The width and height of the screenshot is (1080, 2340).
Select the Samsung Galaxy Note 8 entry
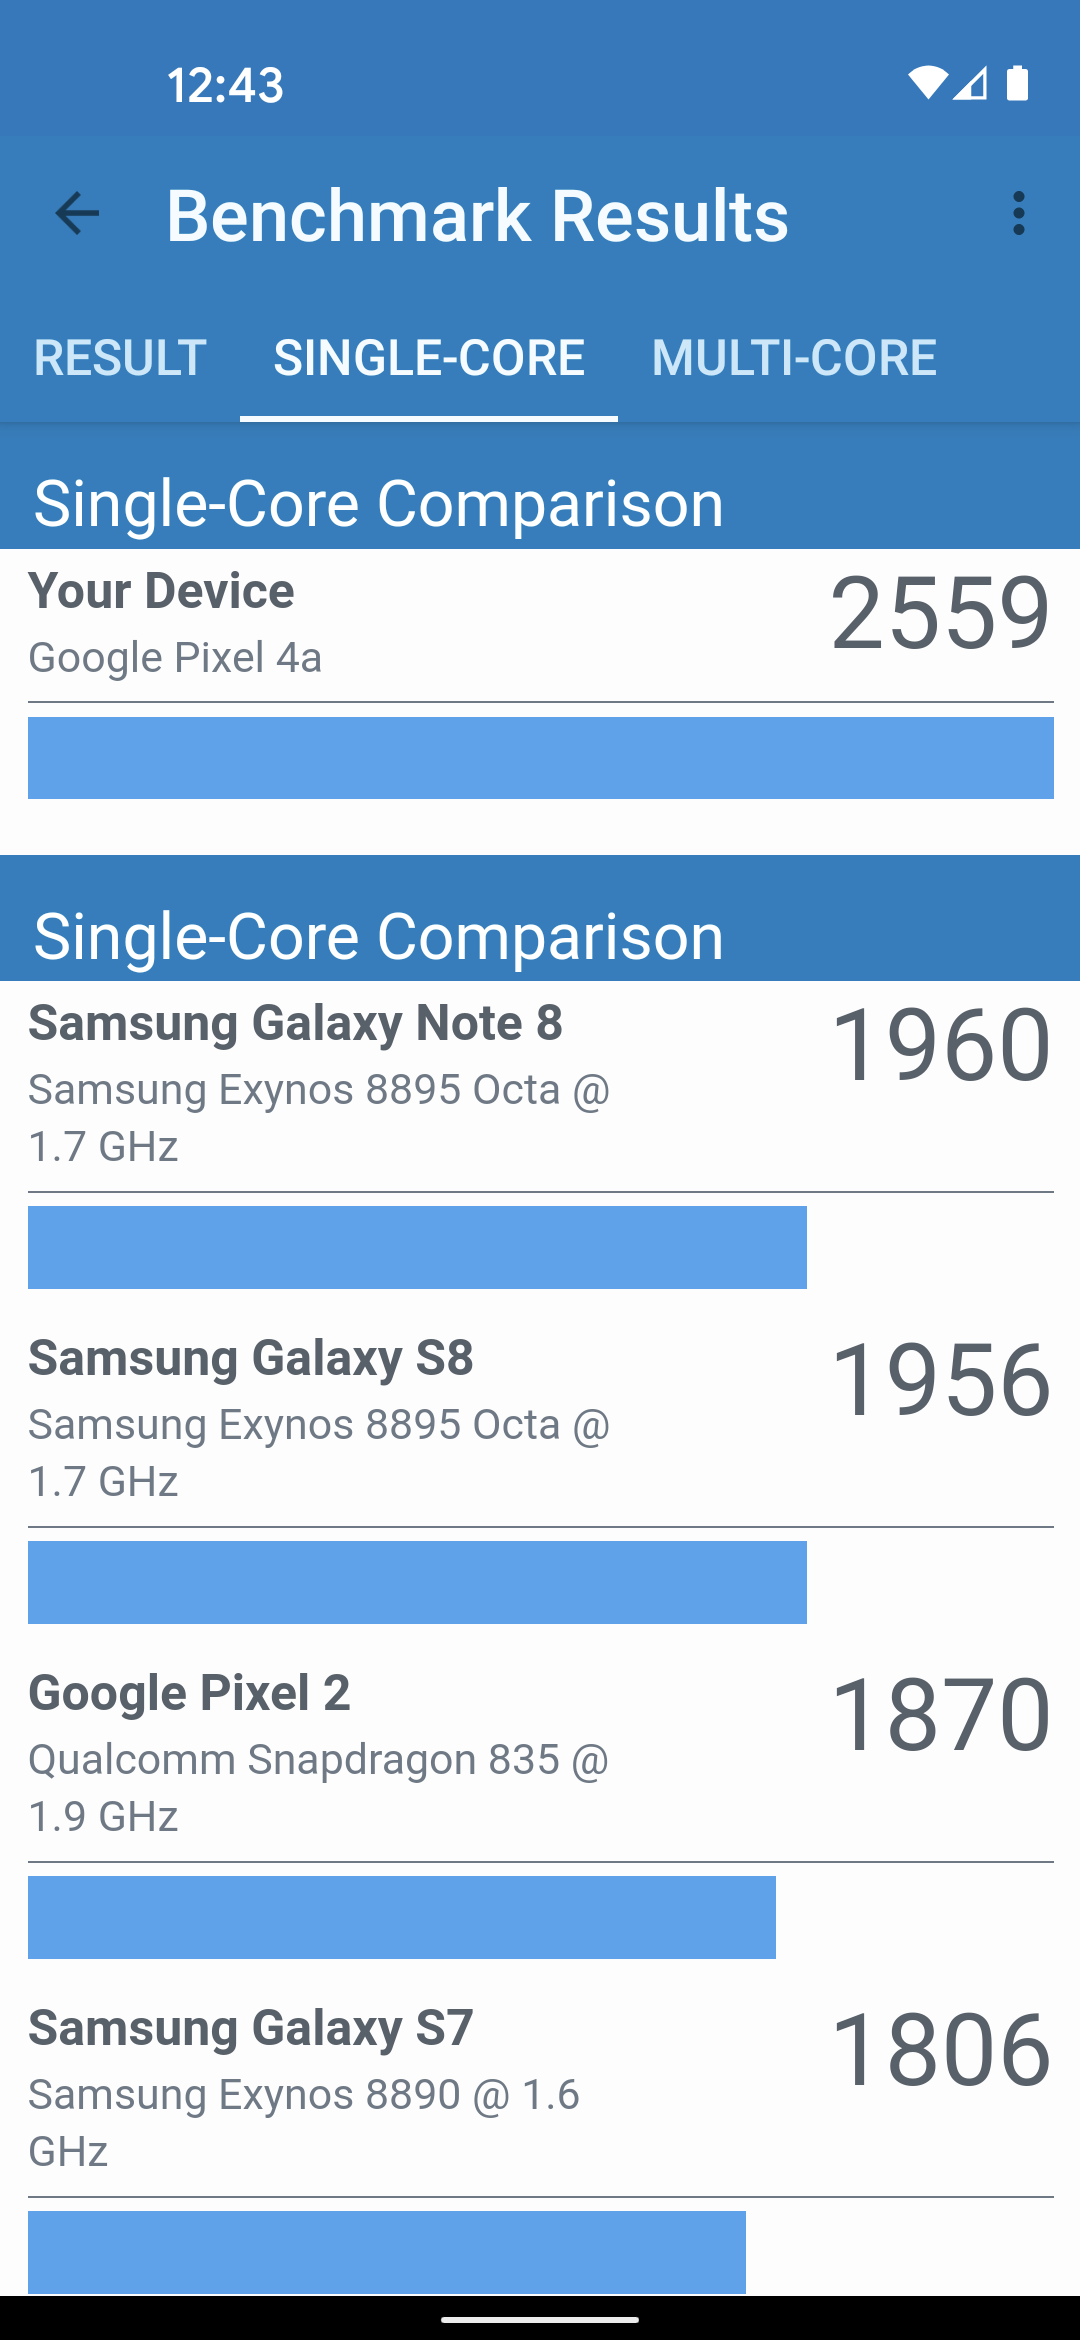click(318, 1083)
